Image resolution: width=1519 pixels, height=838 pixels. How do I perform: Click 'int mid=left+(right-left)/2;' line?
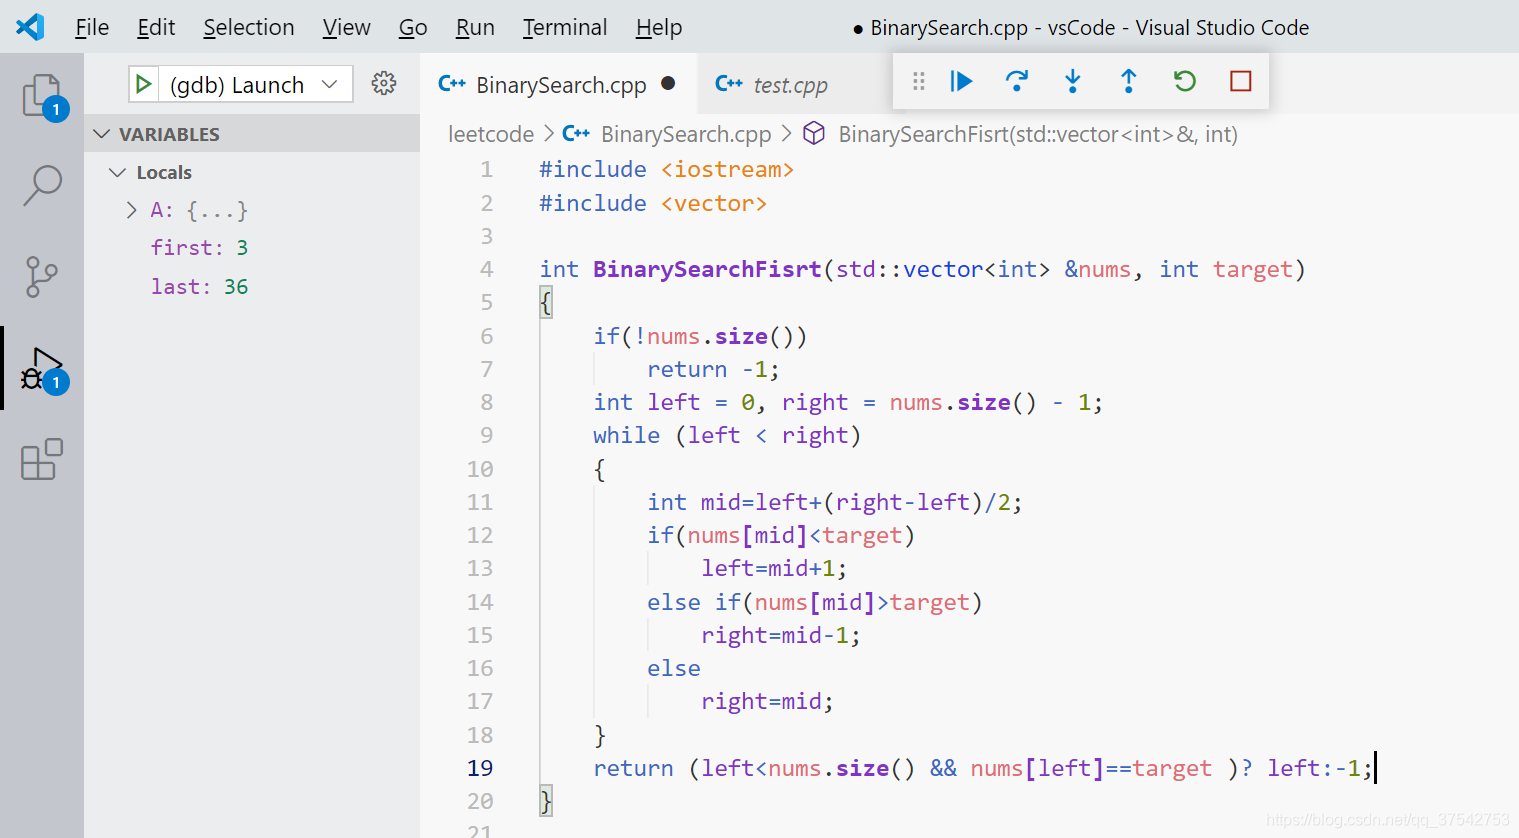(835, 502)
